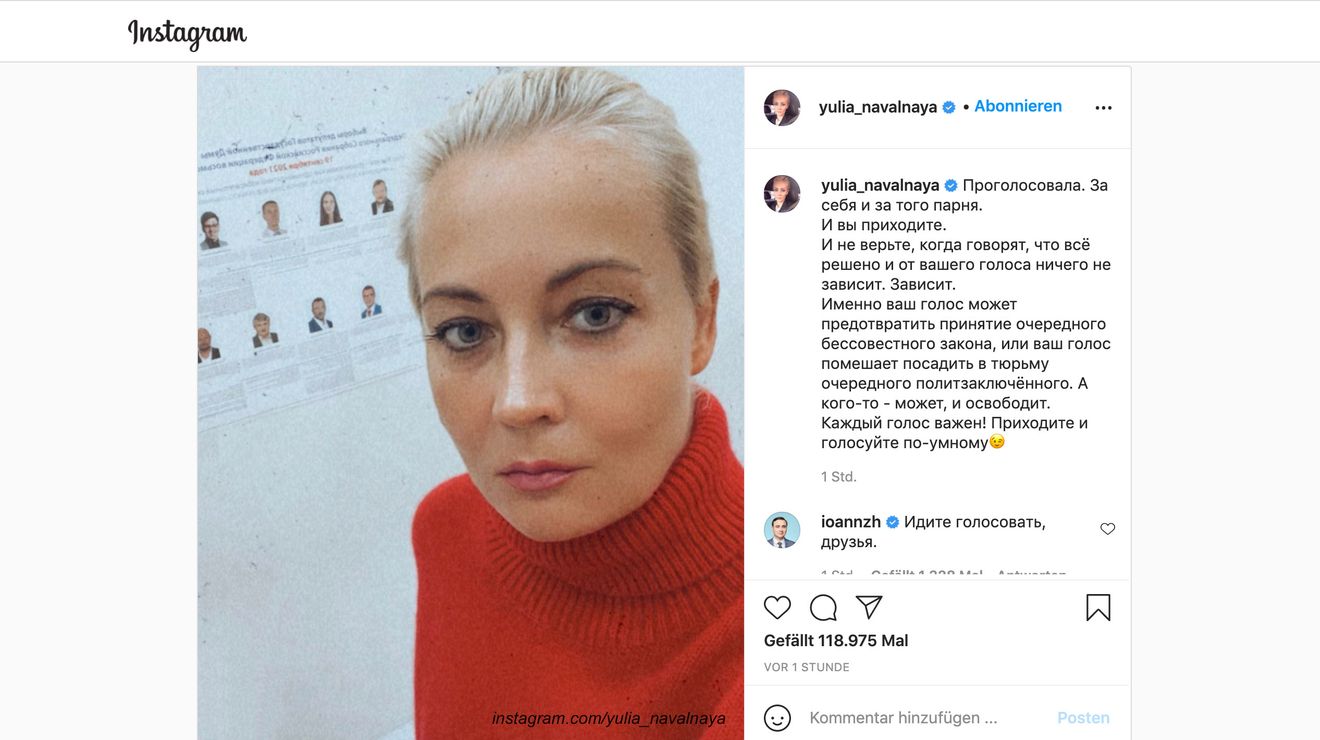Like ioannzh's comment with small heart
The image size is (1320, 740).
coord(1107,529)
